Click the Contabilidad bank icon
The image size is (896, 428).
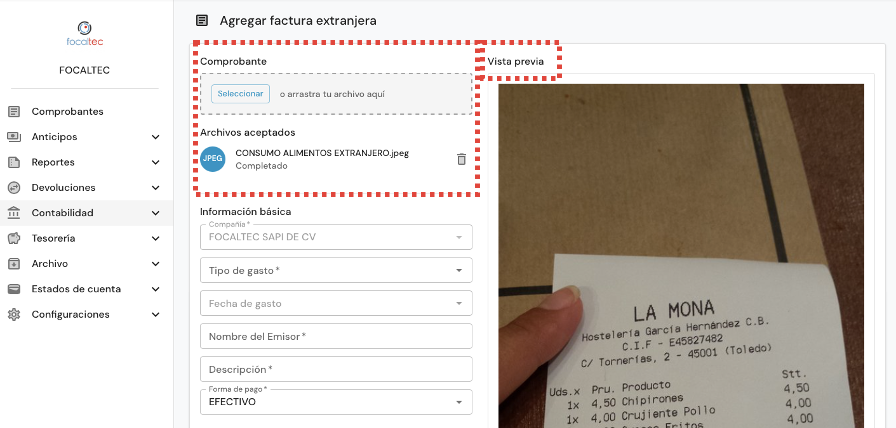[14, 213]
